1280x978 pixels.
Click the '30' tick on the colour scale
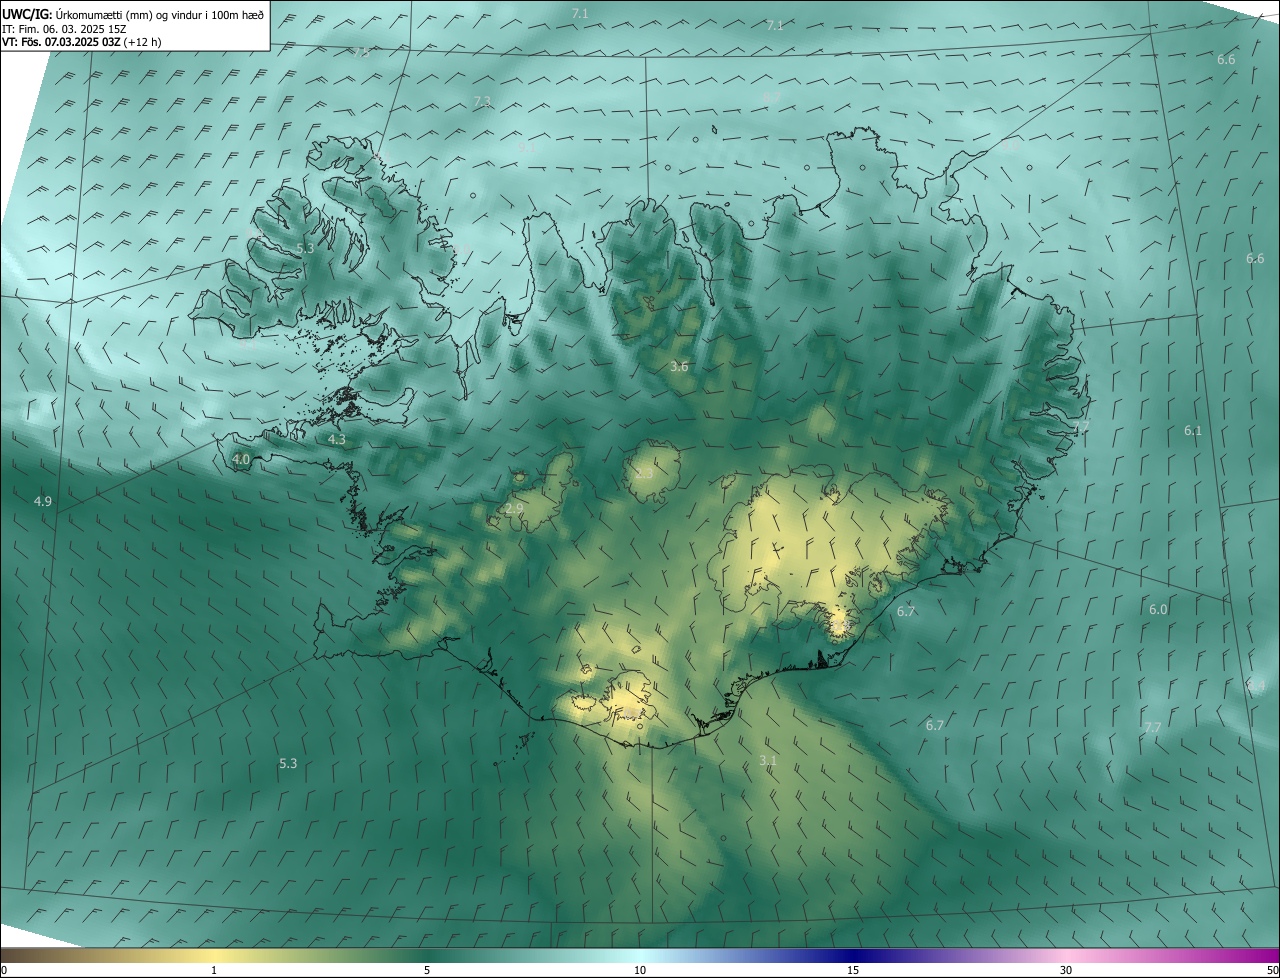pos(1066,970)
